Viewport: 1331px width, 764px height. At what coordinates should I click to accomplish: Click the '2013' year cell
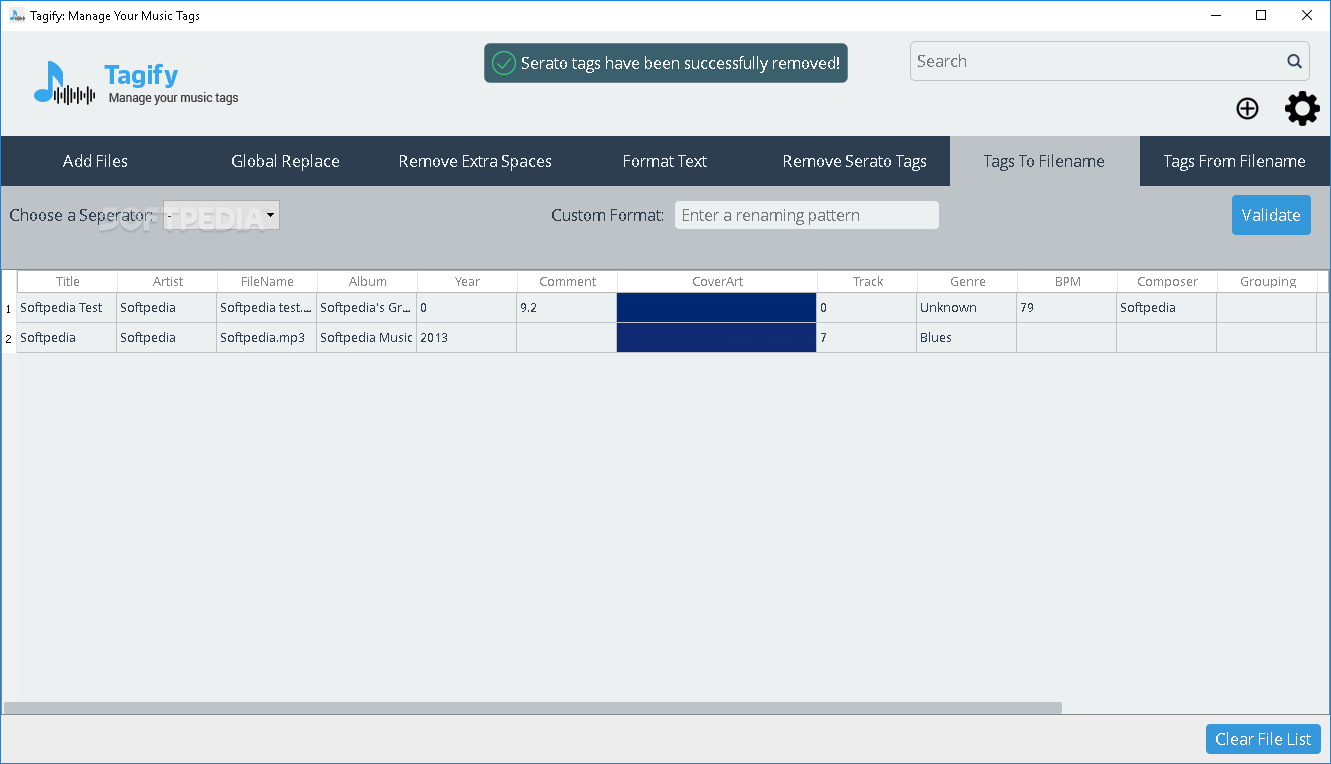tap(467, 338)
